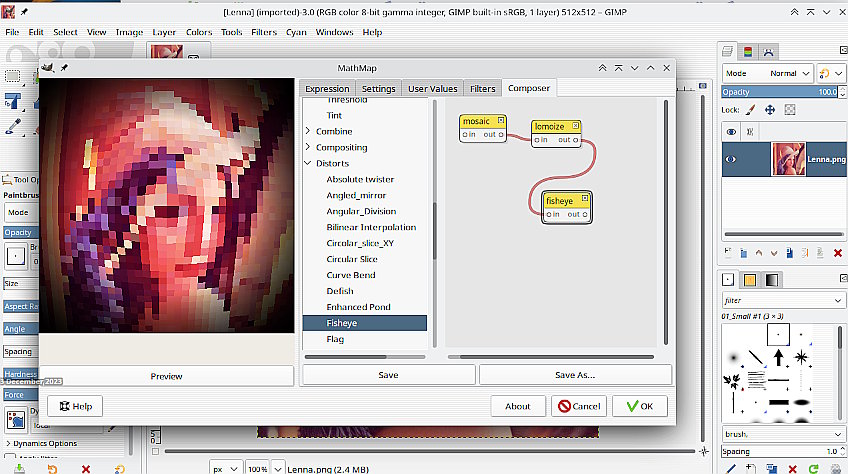Viewport: 848px width, 474px height.
Task: Select the Text tool in toolbox
Action: coord(12,101)
